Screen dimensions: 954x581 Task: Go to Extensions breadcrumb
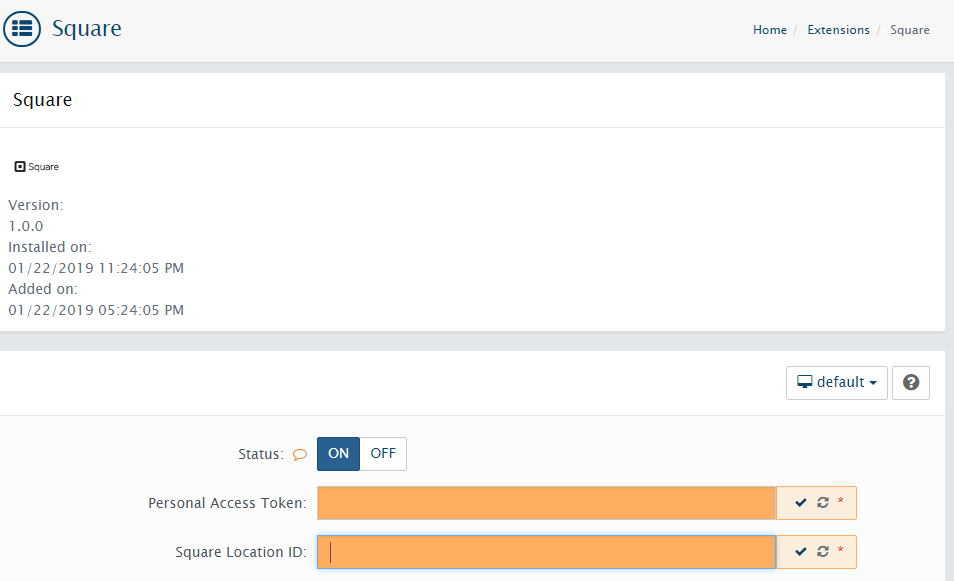click(x=838, y=30)
